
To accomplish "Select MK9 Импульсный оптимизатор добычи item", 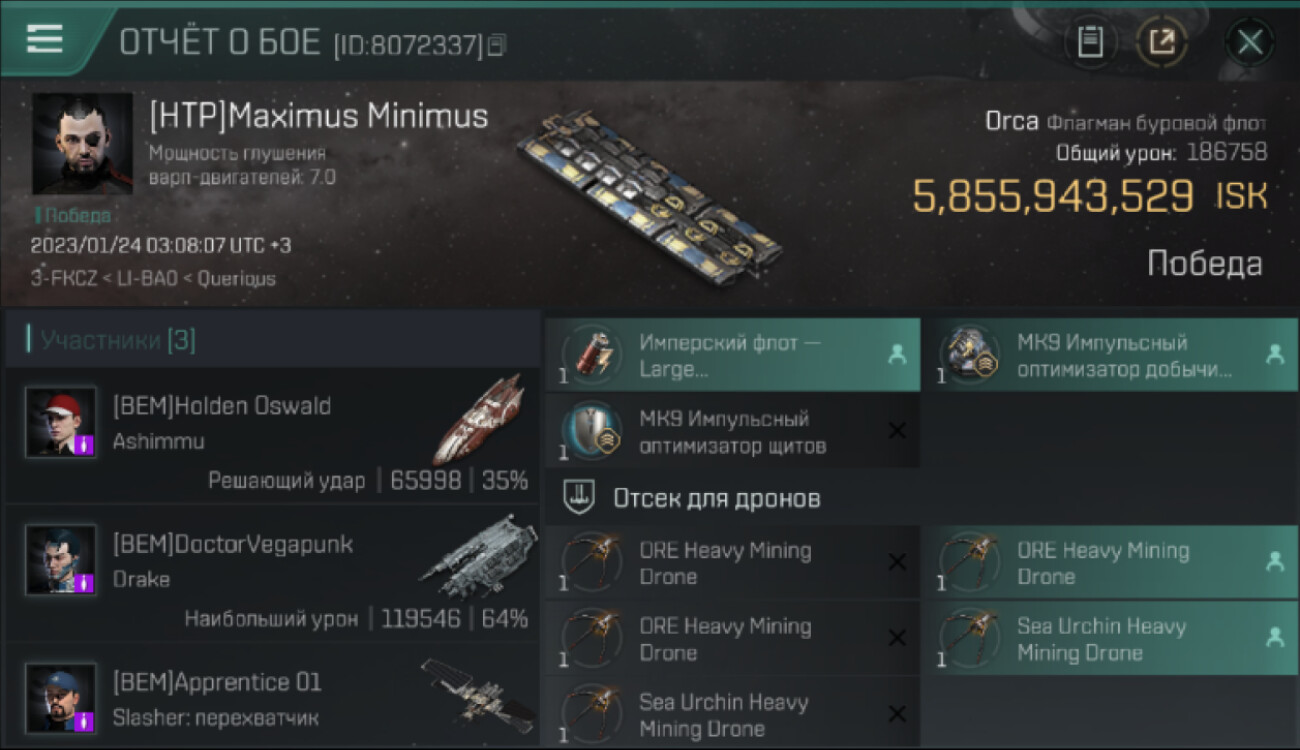I will (1110, 355).
